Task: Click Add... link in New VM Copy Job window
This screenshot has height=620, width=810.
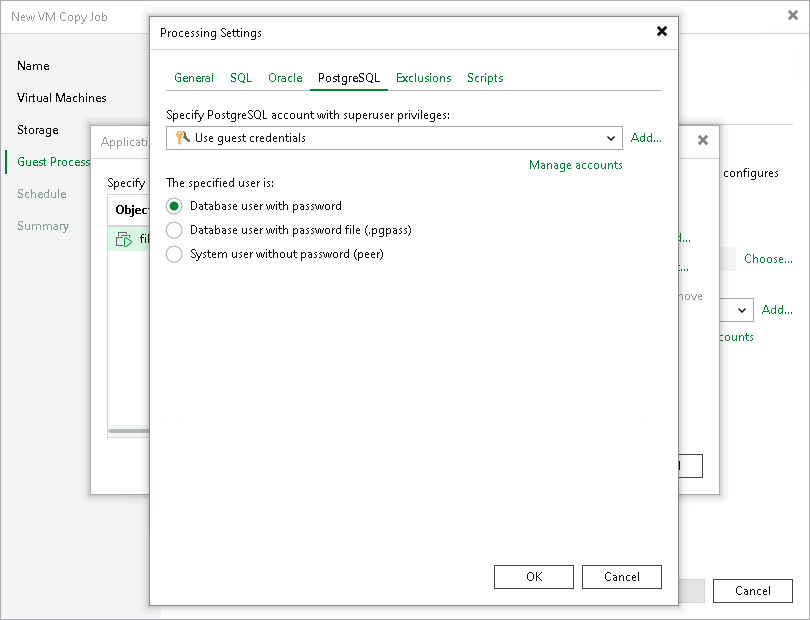Action: click(777, 309)
